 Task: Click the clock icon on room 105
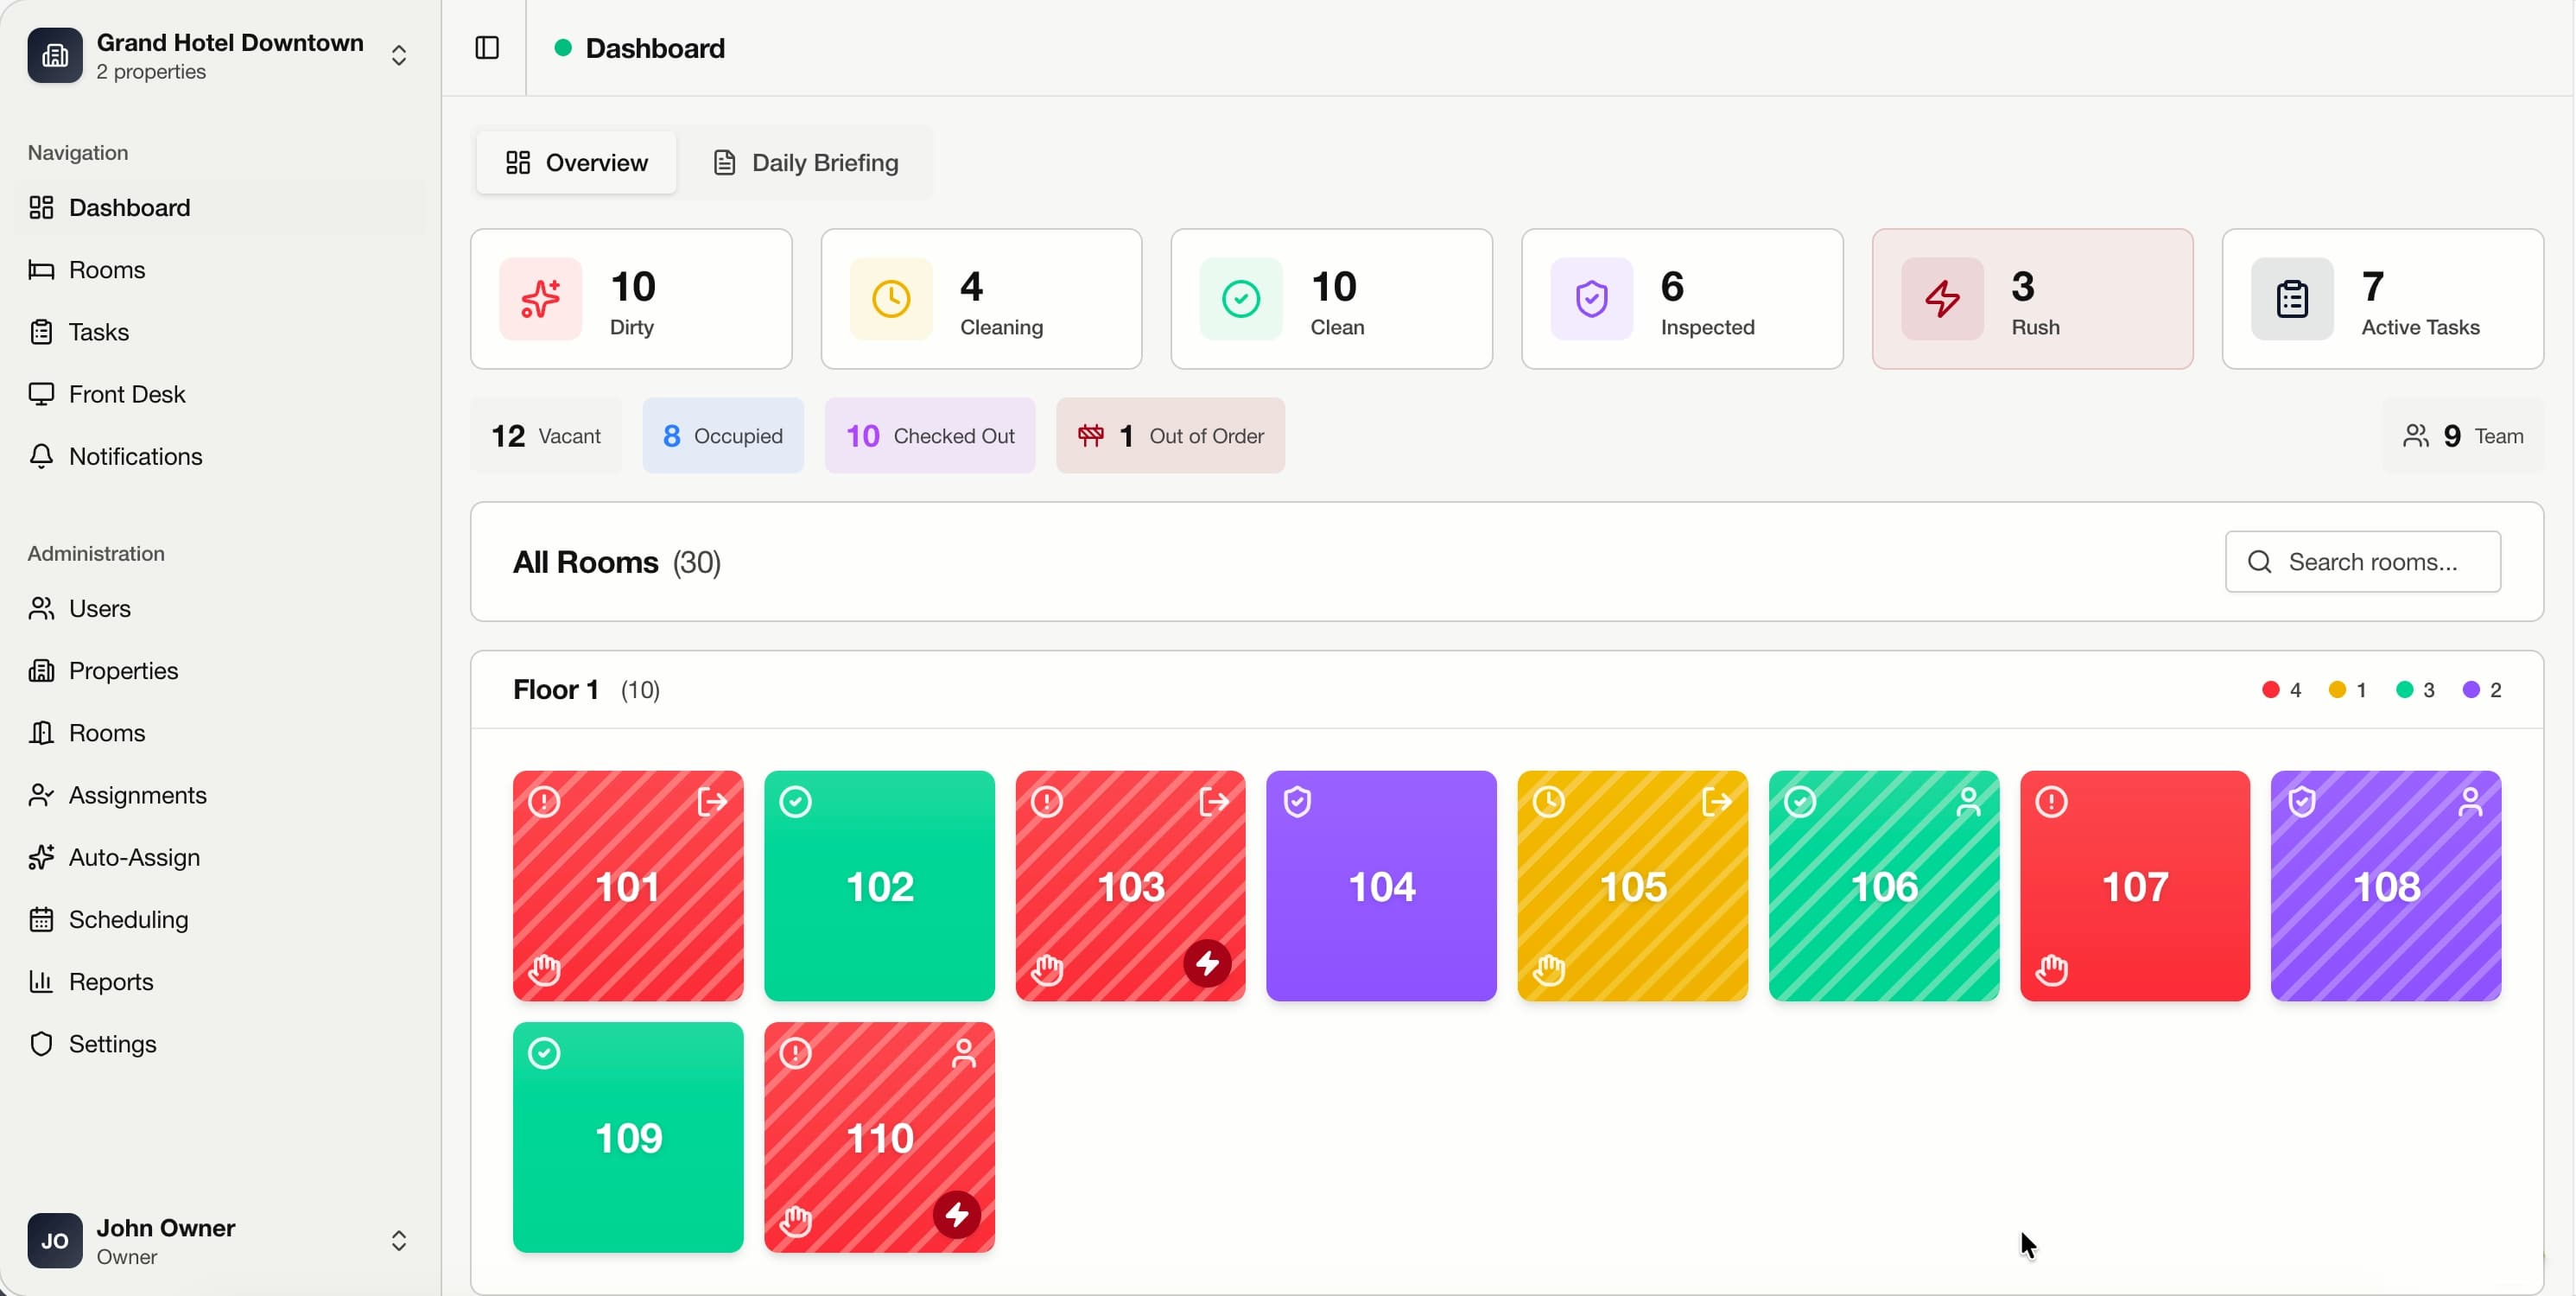click(x=1549, y=801)
